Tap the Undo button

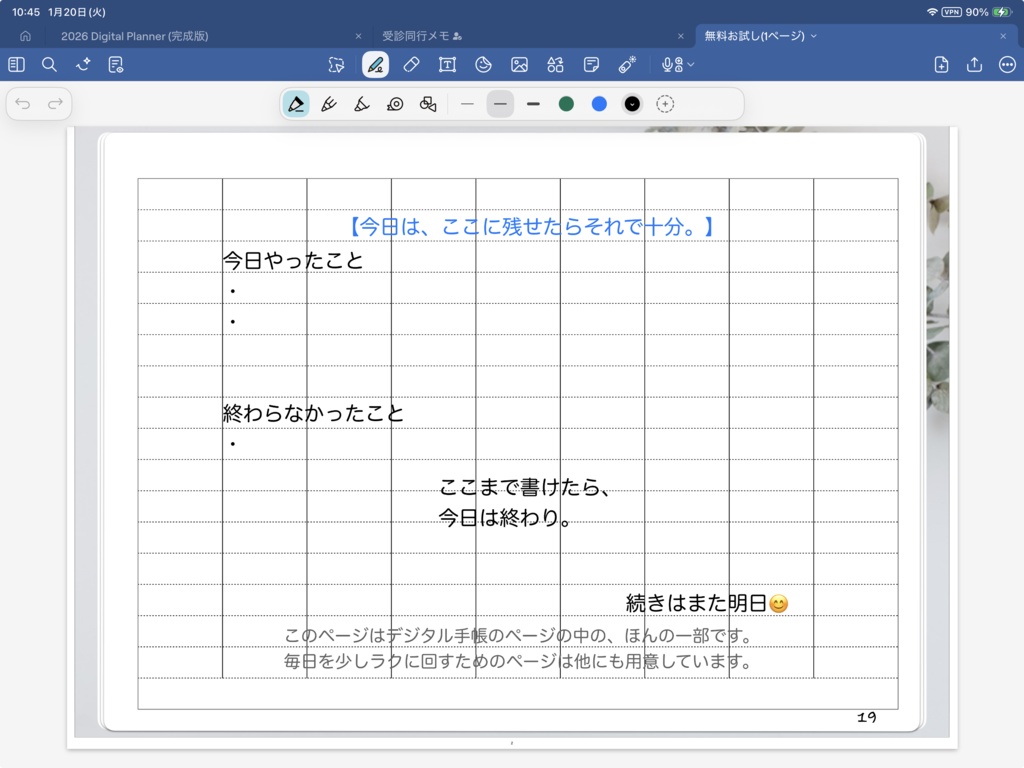click(x=22, y=103)
